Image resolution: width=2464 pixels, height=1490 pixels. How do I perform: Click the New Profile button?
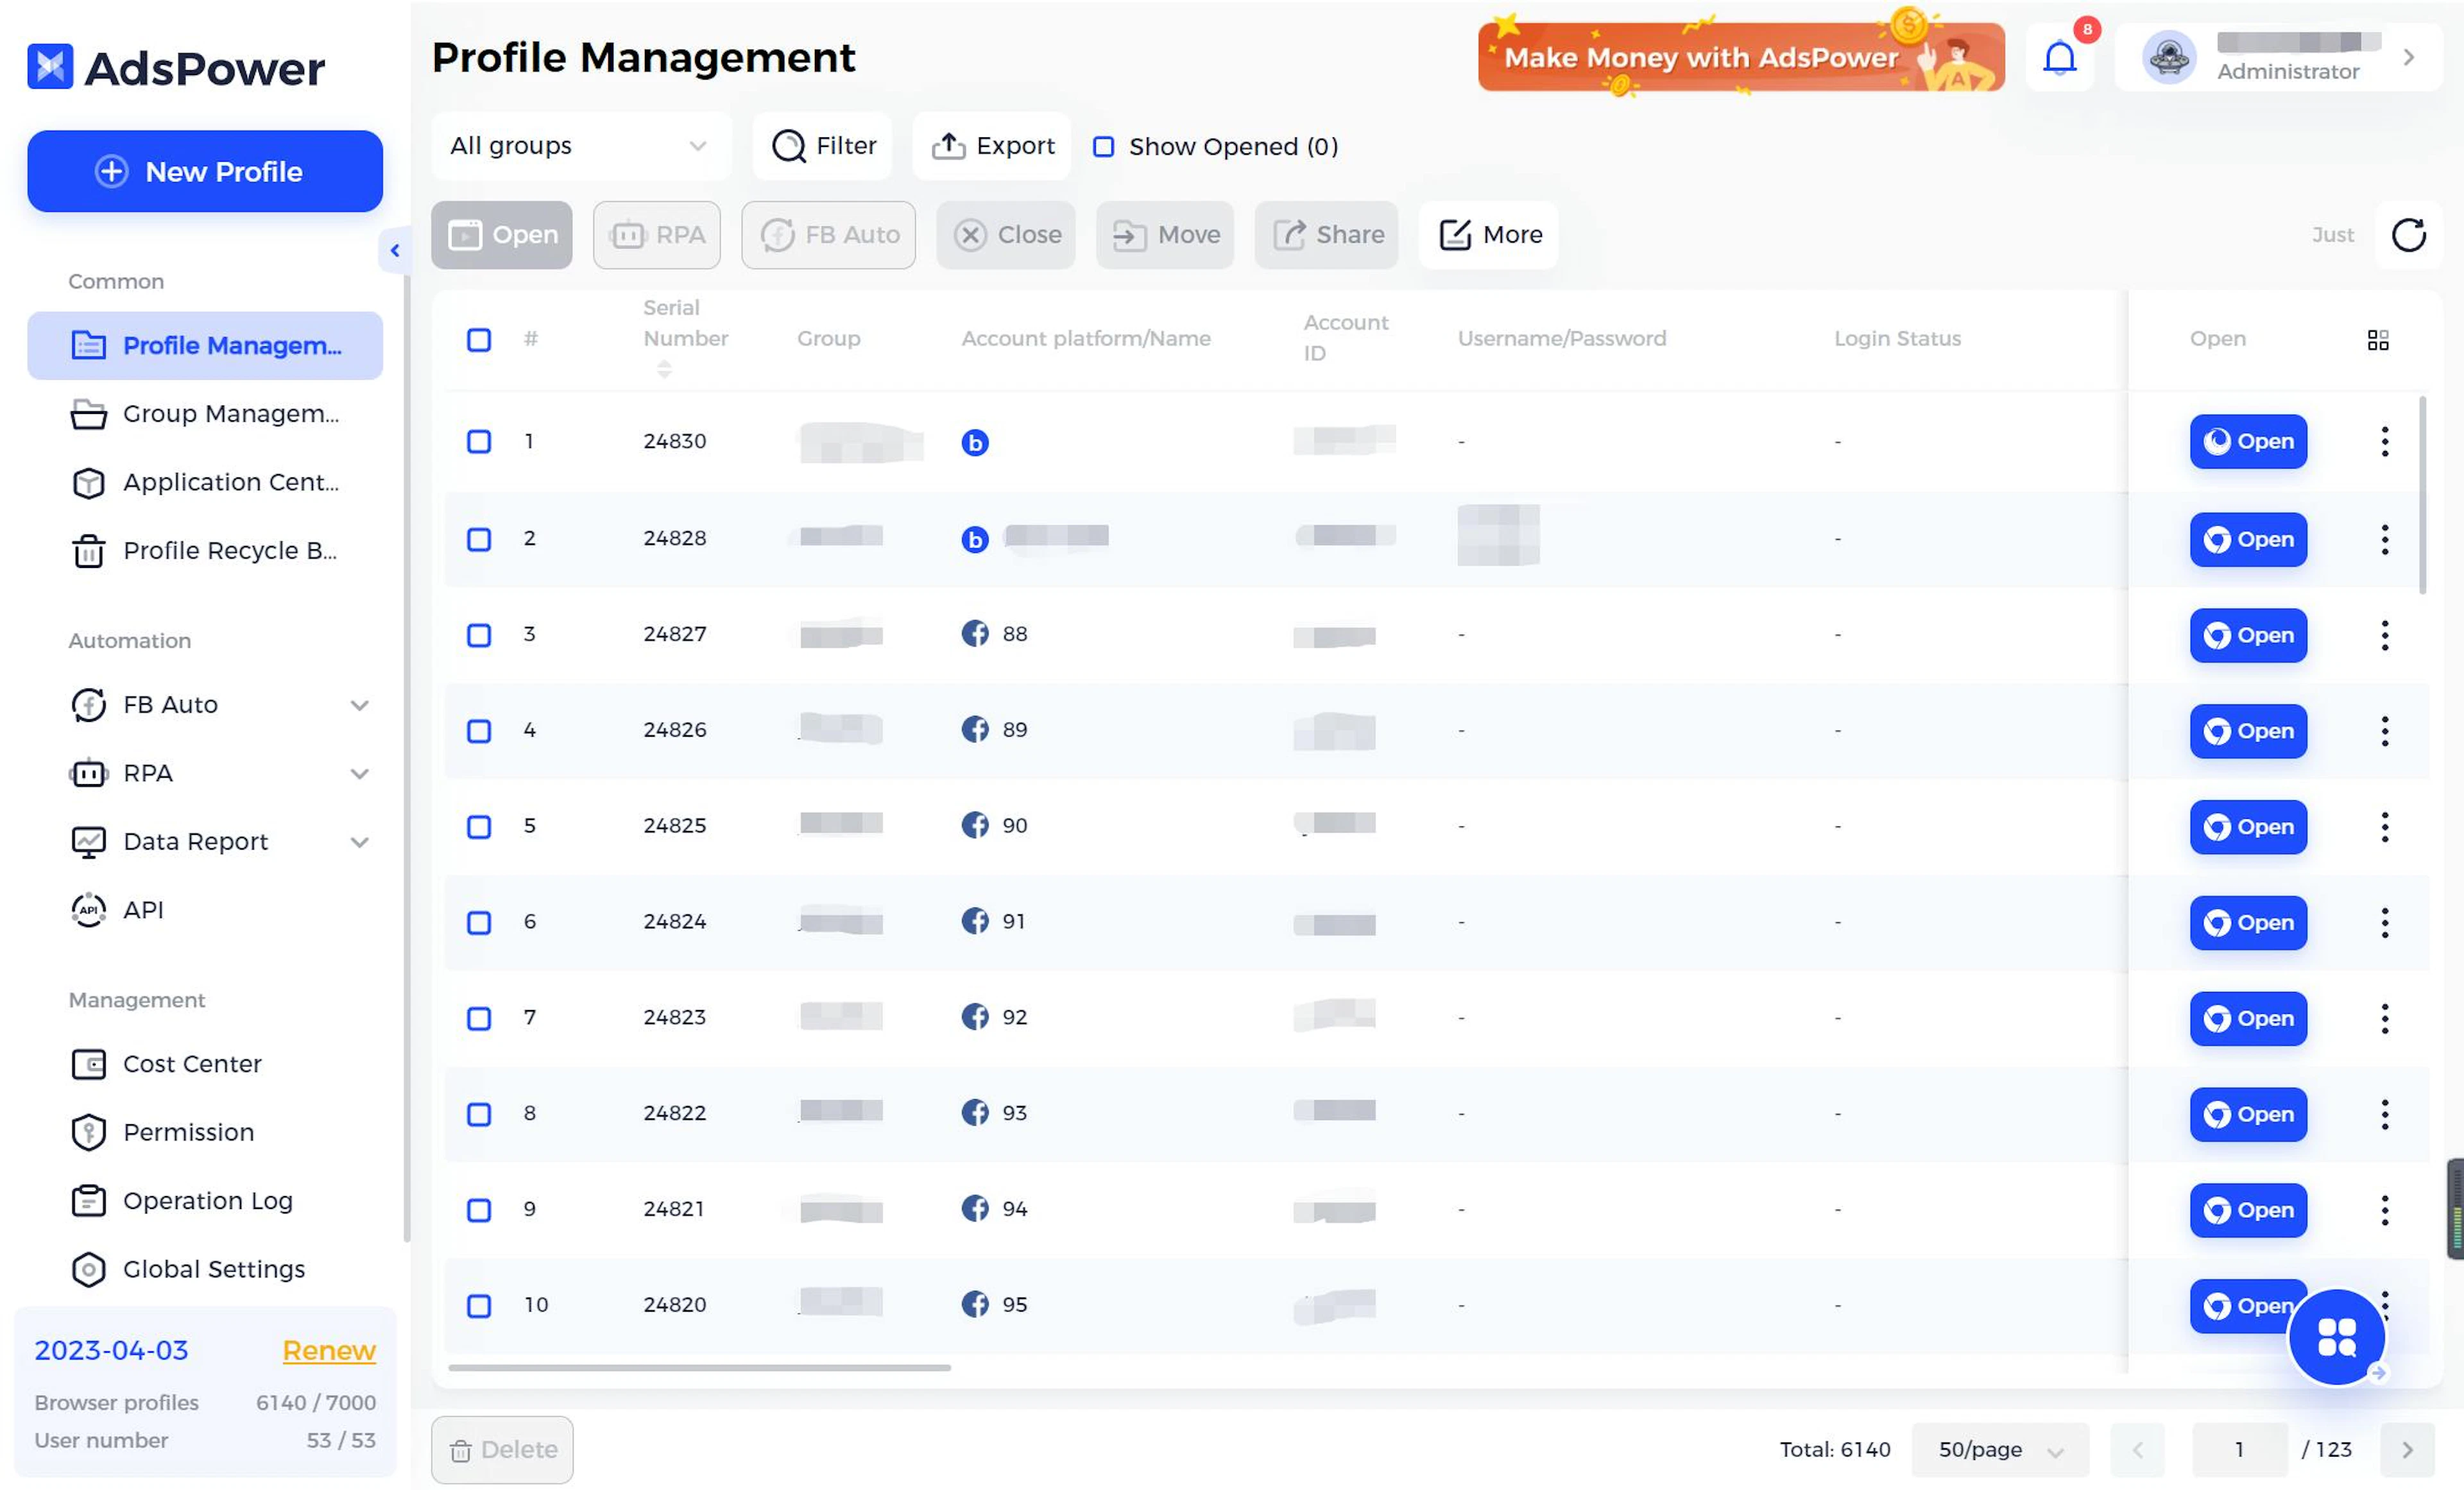(205, 171)
